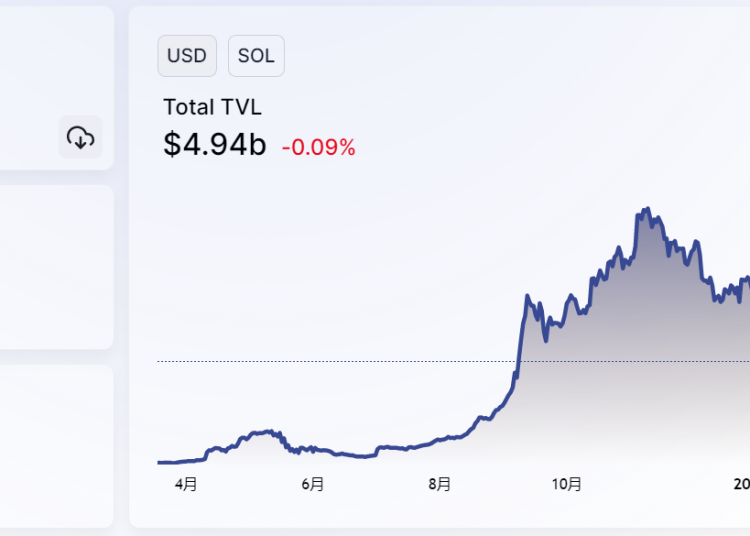Switch TVL denomination to USD
750x536 pixels.
[x=187, y=56]
